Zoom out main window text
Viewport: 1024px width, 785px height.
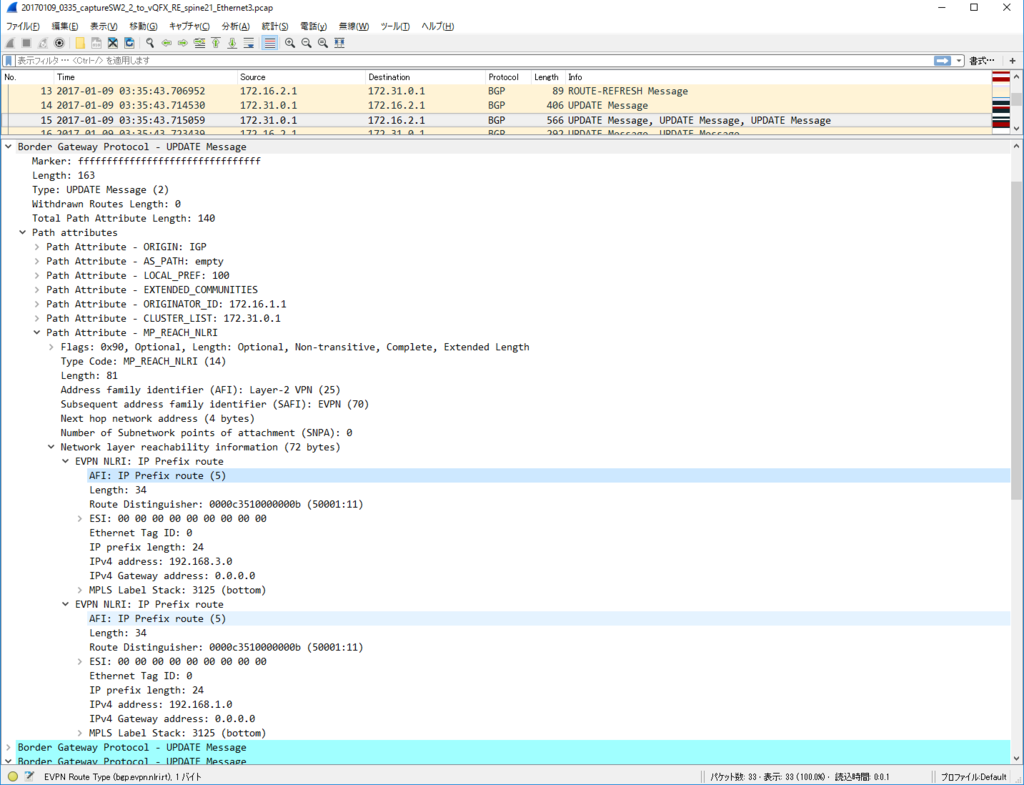pos(306,43)
